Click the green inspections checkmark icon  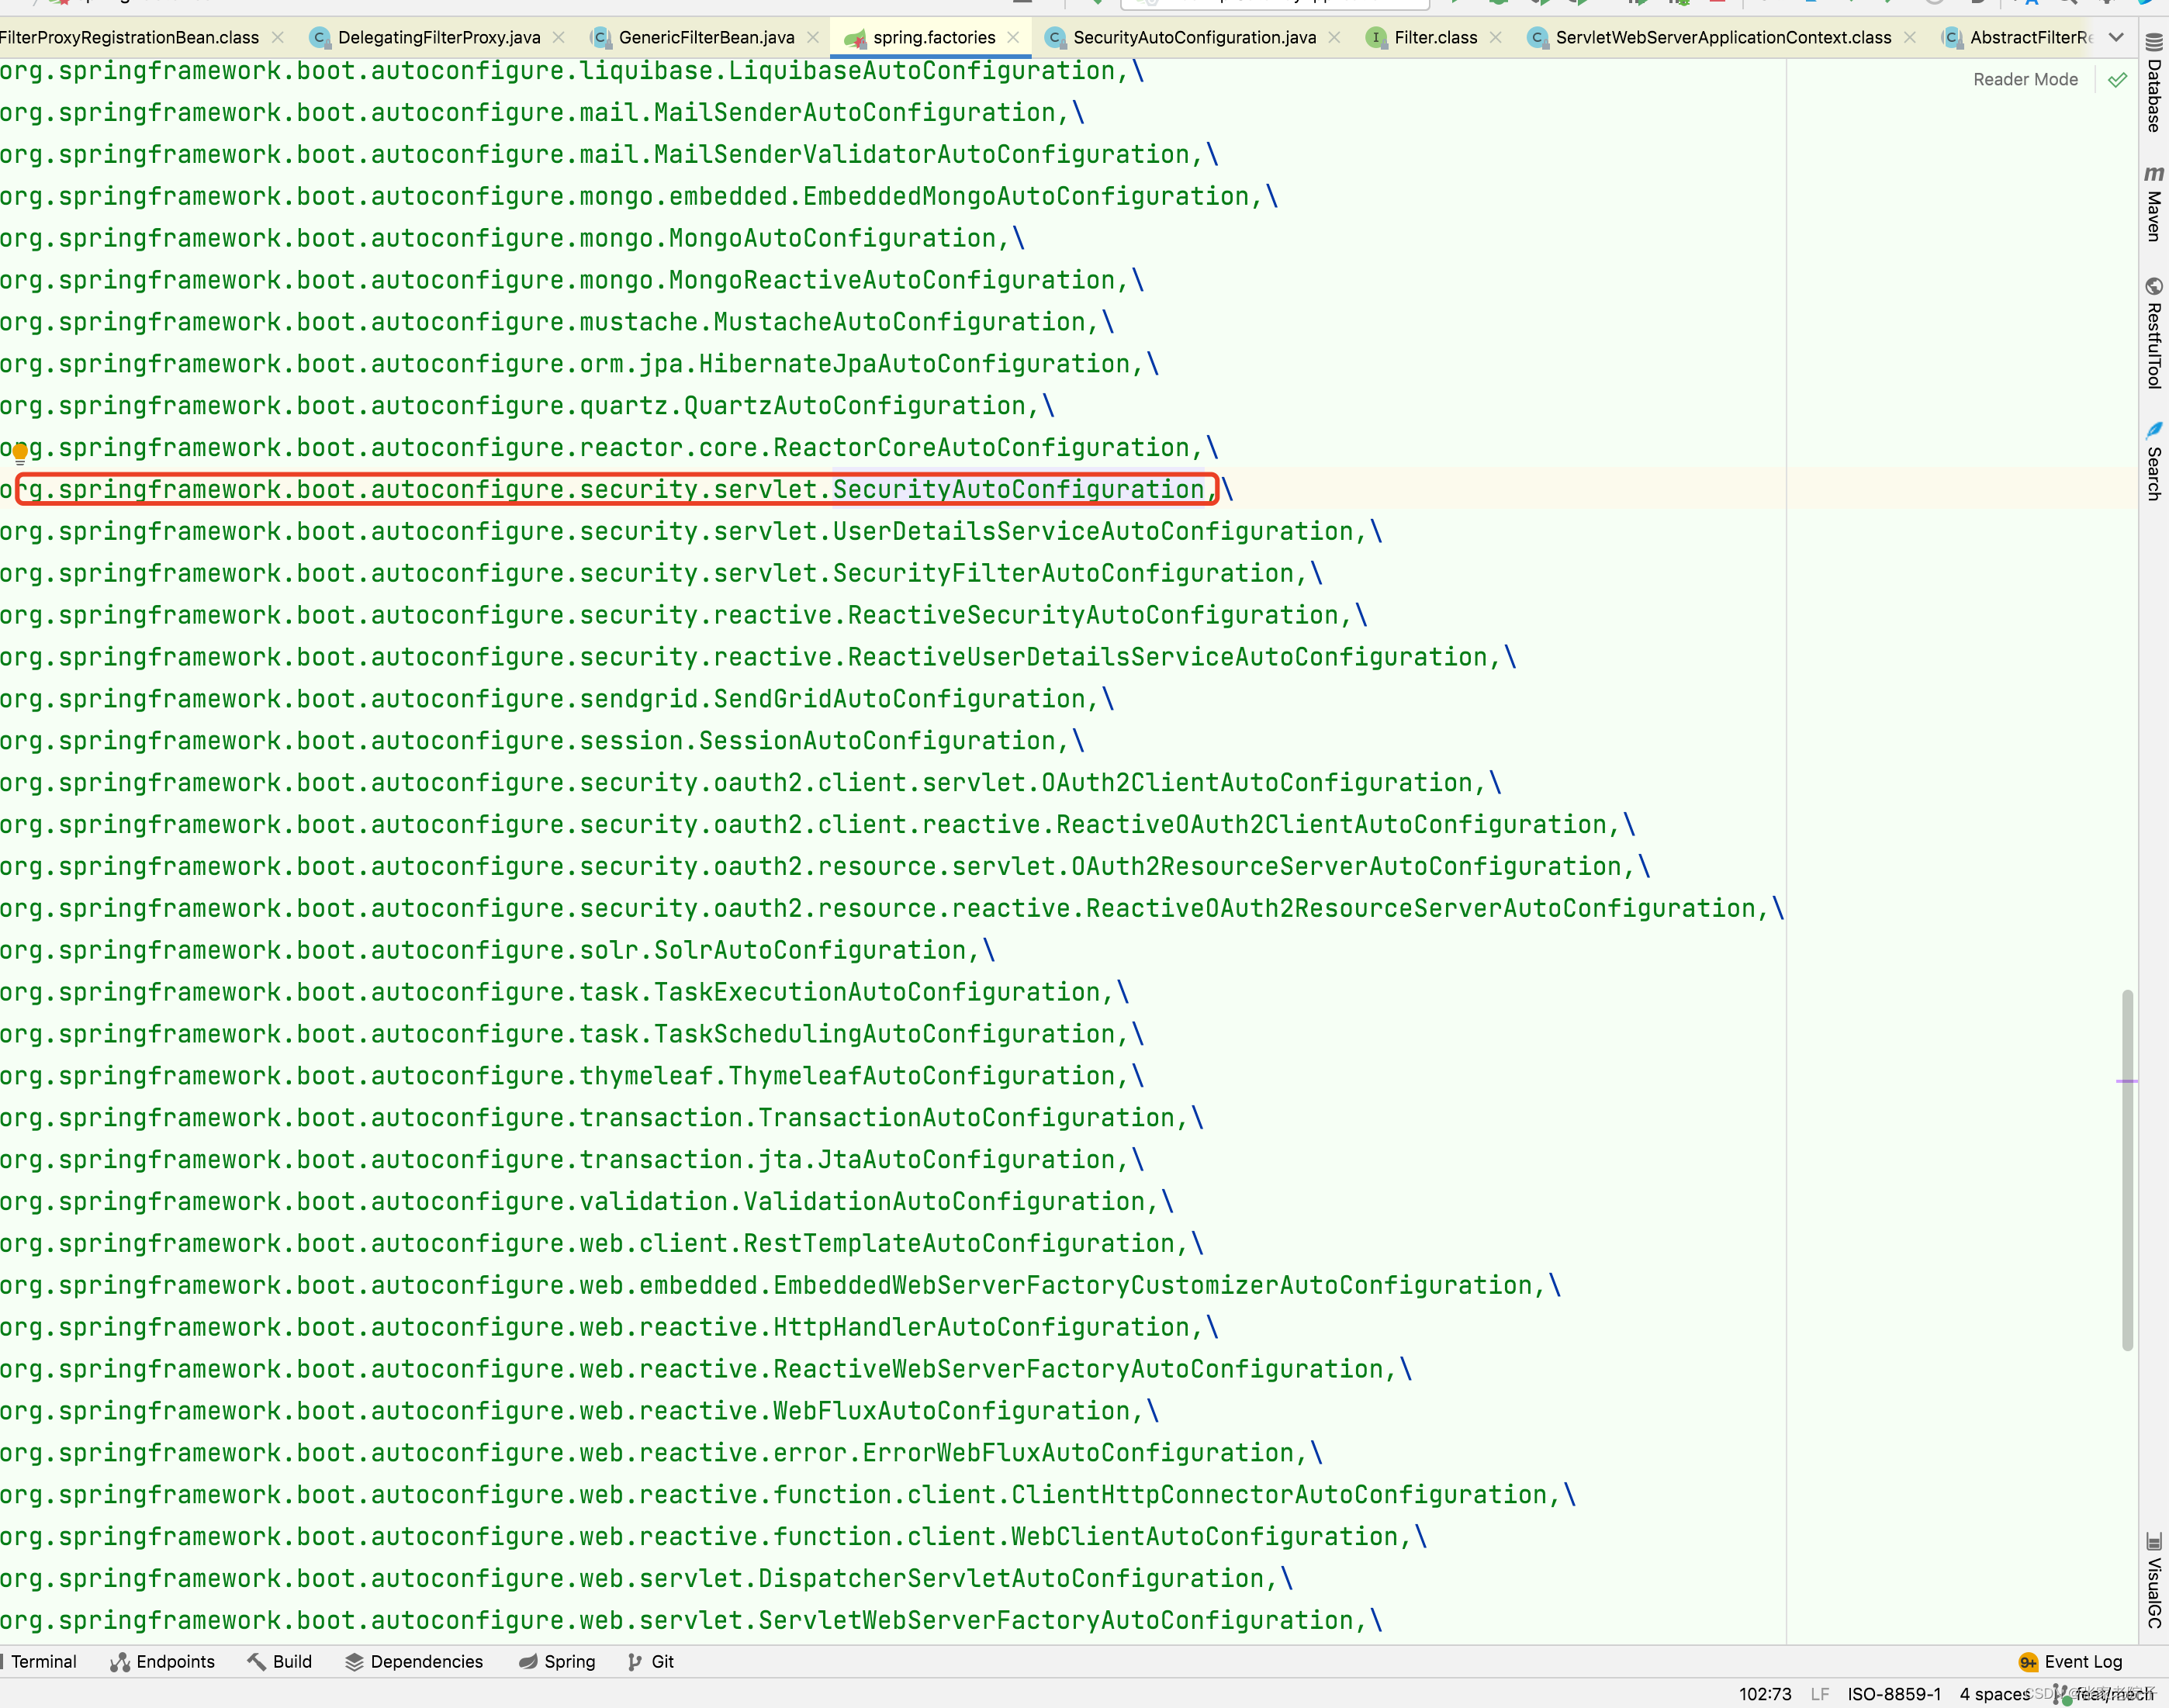[x=2117, y=80]
